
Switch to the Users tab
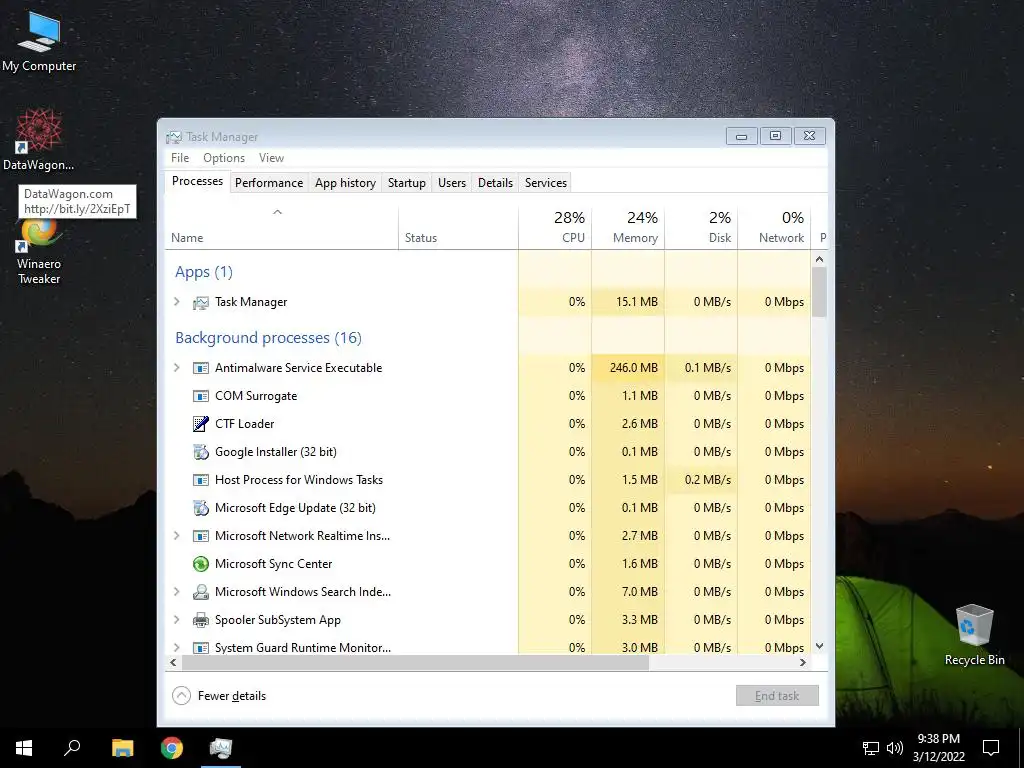452,183
